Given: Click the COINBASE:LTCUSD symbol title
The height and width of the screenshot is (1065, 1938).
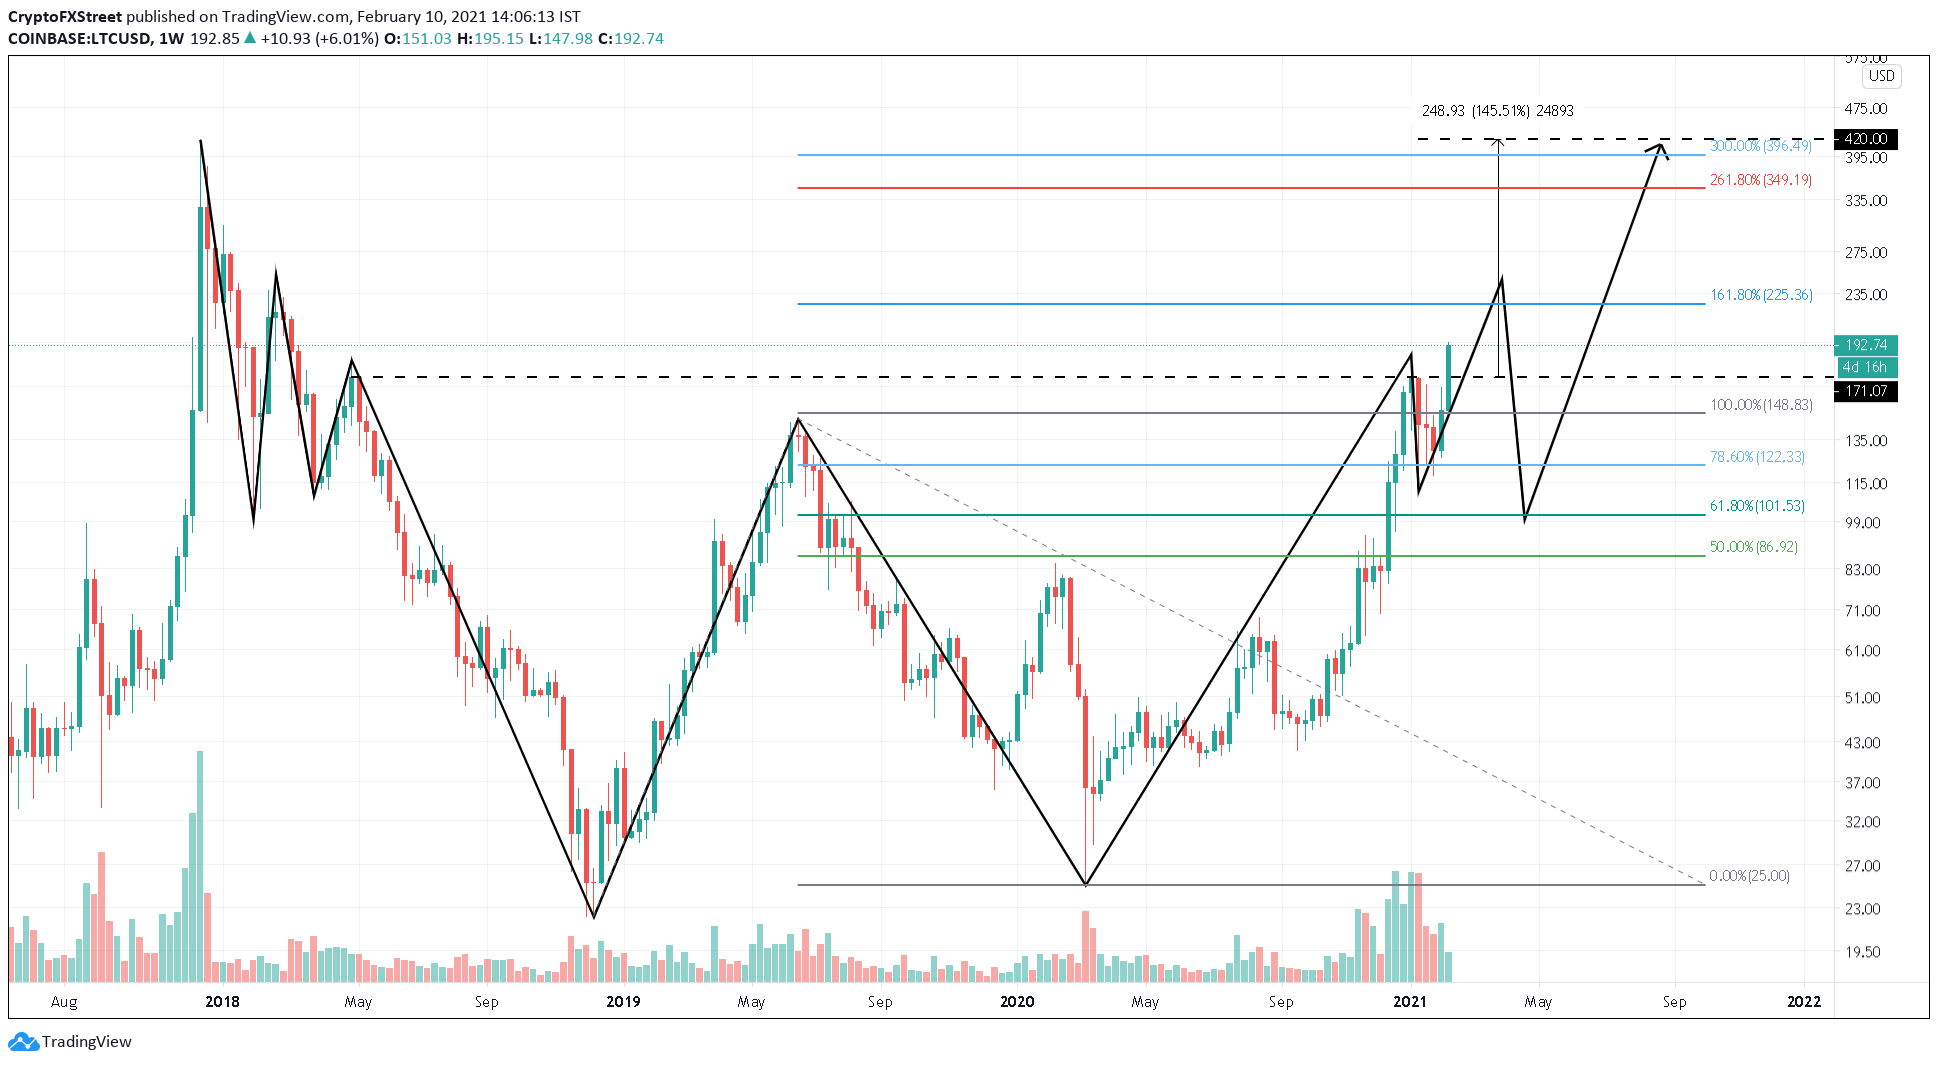Looking at the screenshot, I should coord(80,39).
